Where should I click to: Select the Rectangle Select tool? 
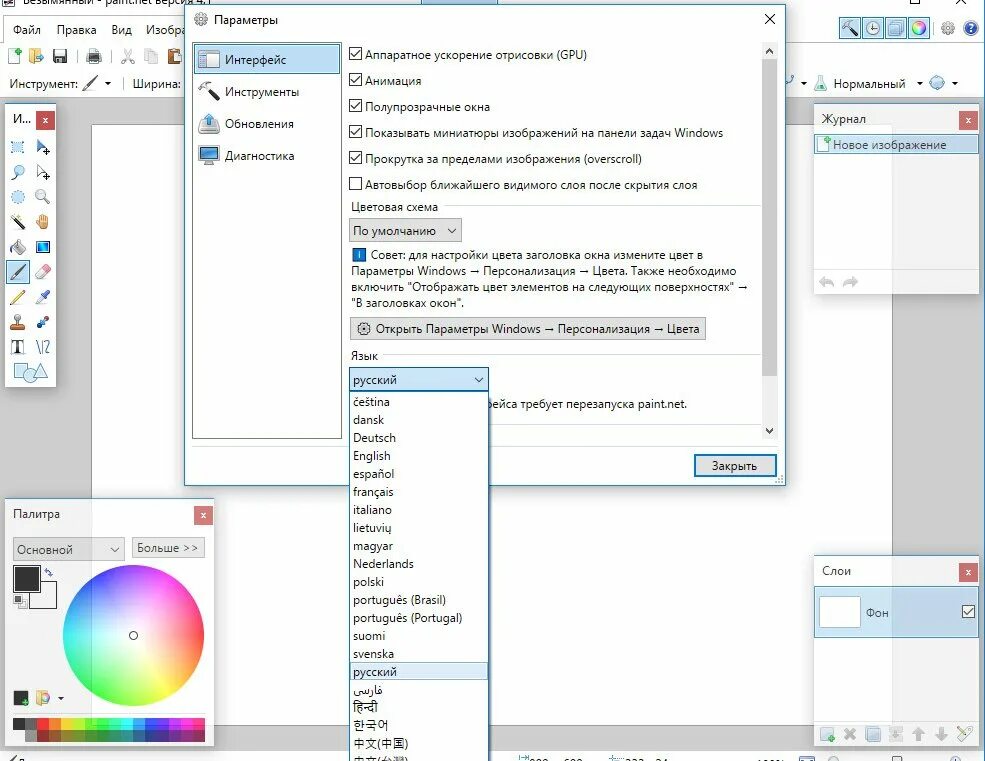pos(18,147)
